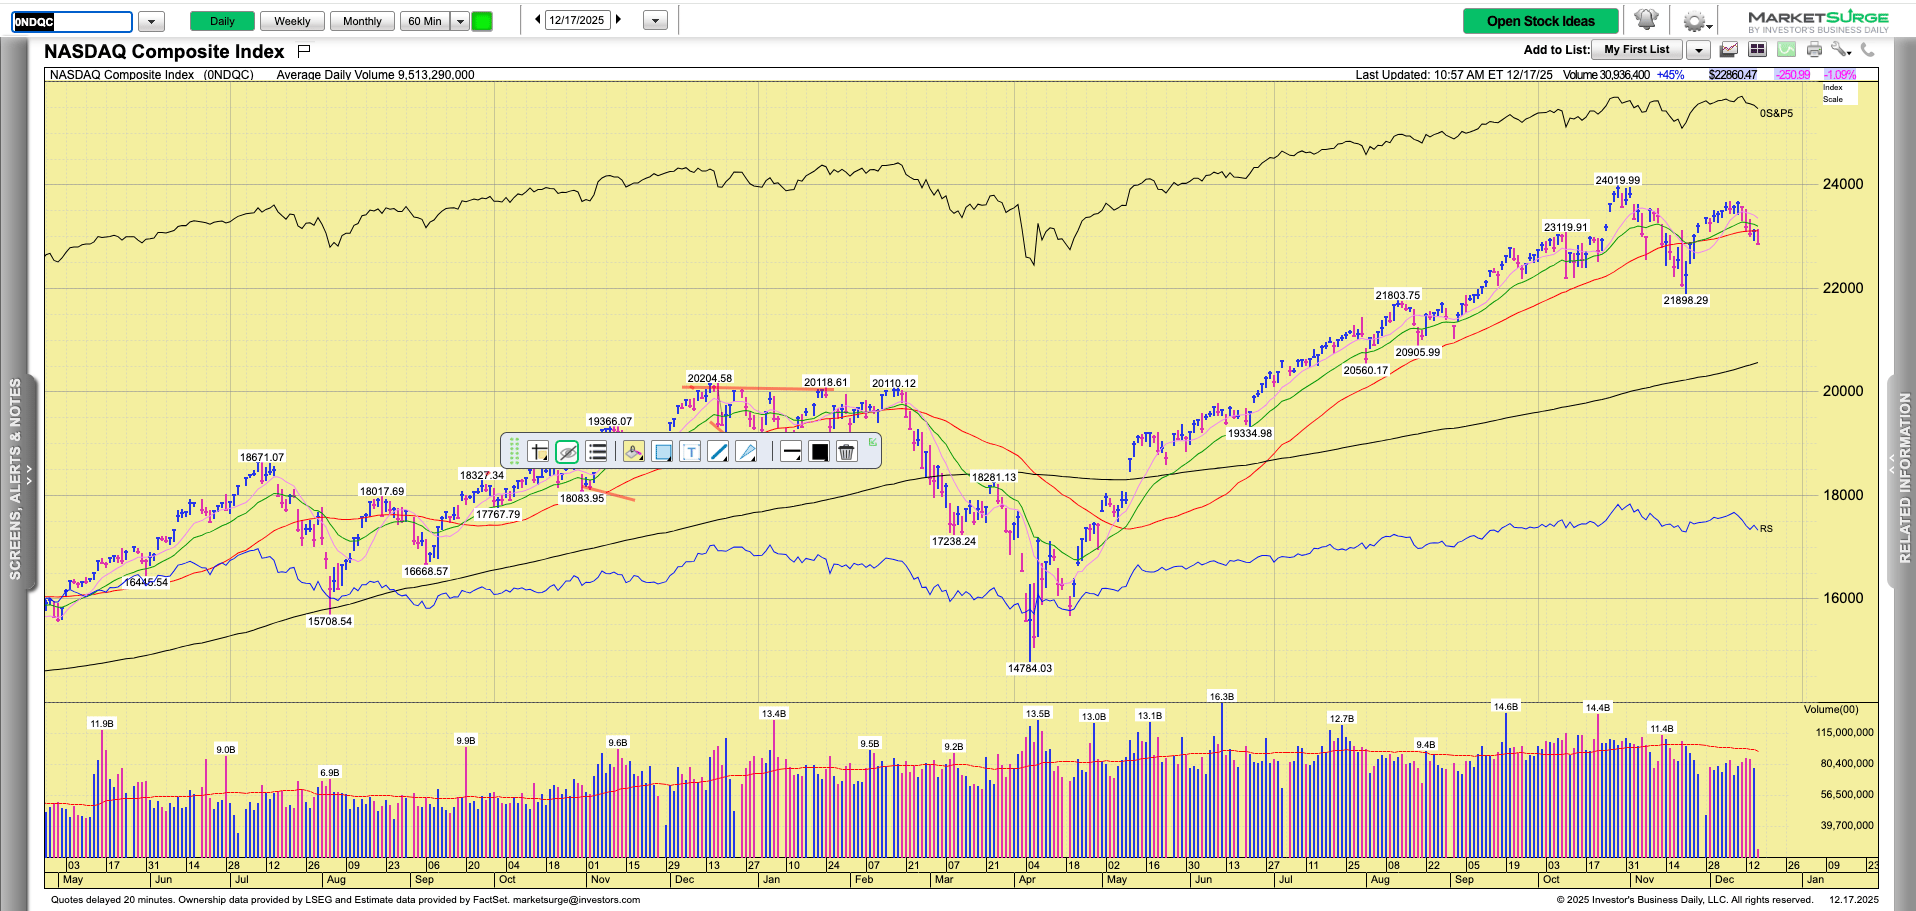Screen dimensions: 1916x911
Task: Open the alerts bell icon
Action: (x=1646, y=20)
